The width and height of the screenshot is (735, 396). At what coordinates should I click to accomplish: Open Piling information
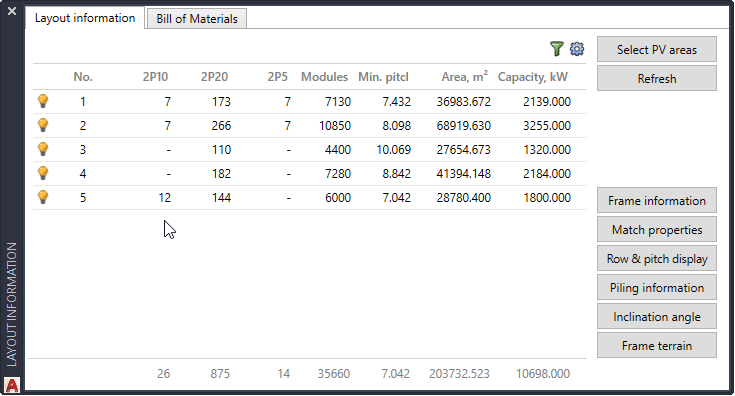click(657, 288)
